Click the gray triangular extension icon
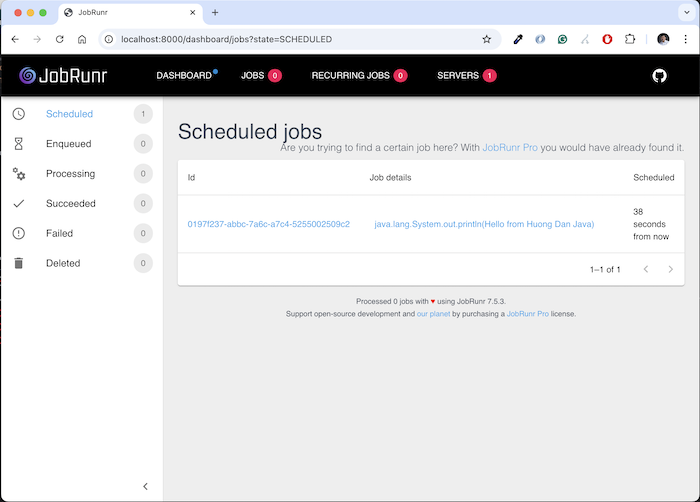This screenshot has height=502, width=700. [585, 39]
